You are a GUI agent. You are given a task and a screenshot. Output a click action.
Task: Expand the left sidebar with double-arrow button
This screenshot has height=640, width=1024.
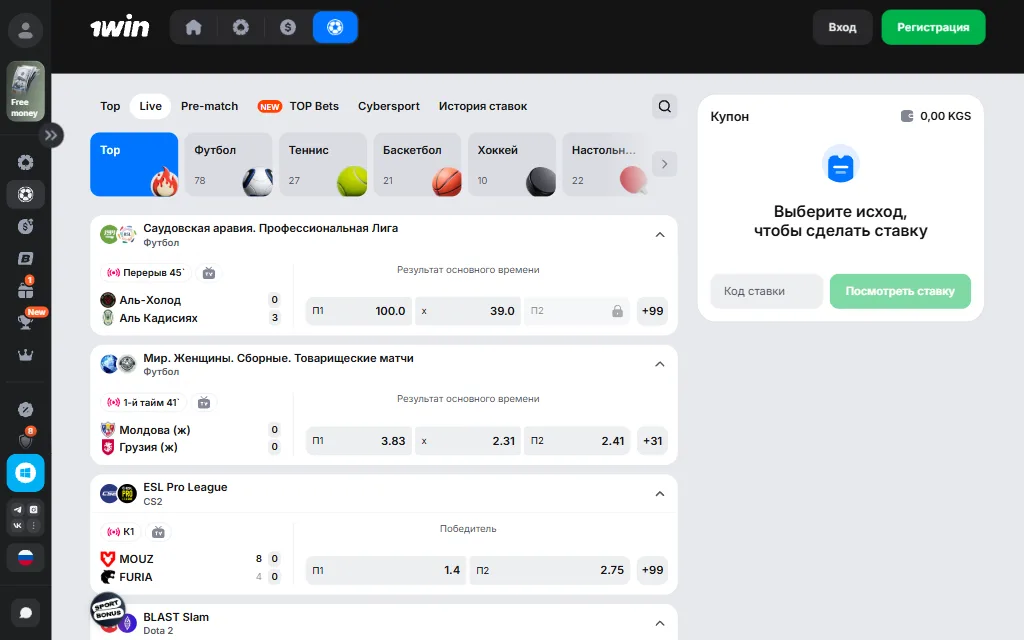point(51,135)
